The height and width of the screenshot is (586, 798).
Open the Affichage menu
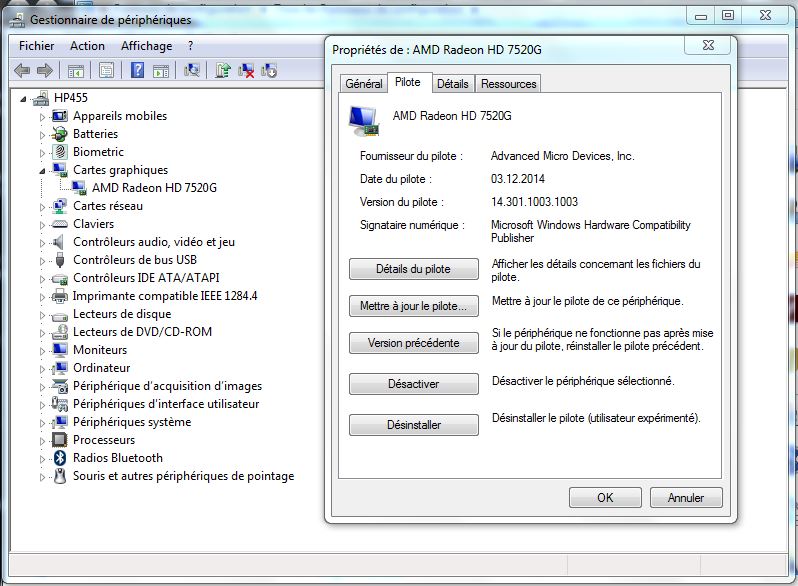point(147,46)
